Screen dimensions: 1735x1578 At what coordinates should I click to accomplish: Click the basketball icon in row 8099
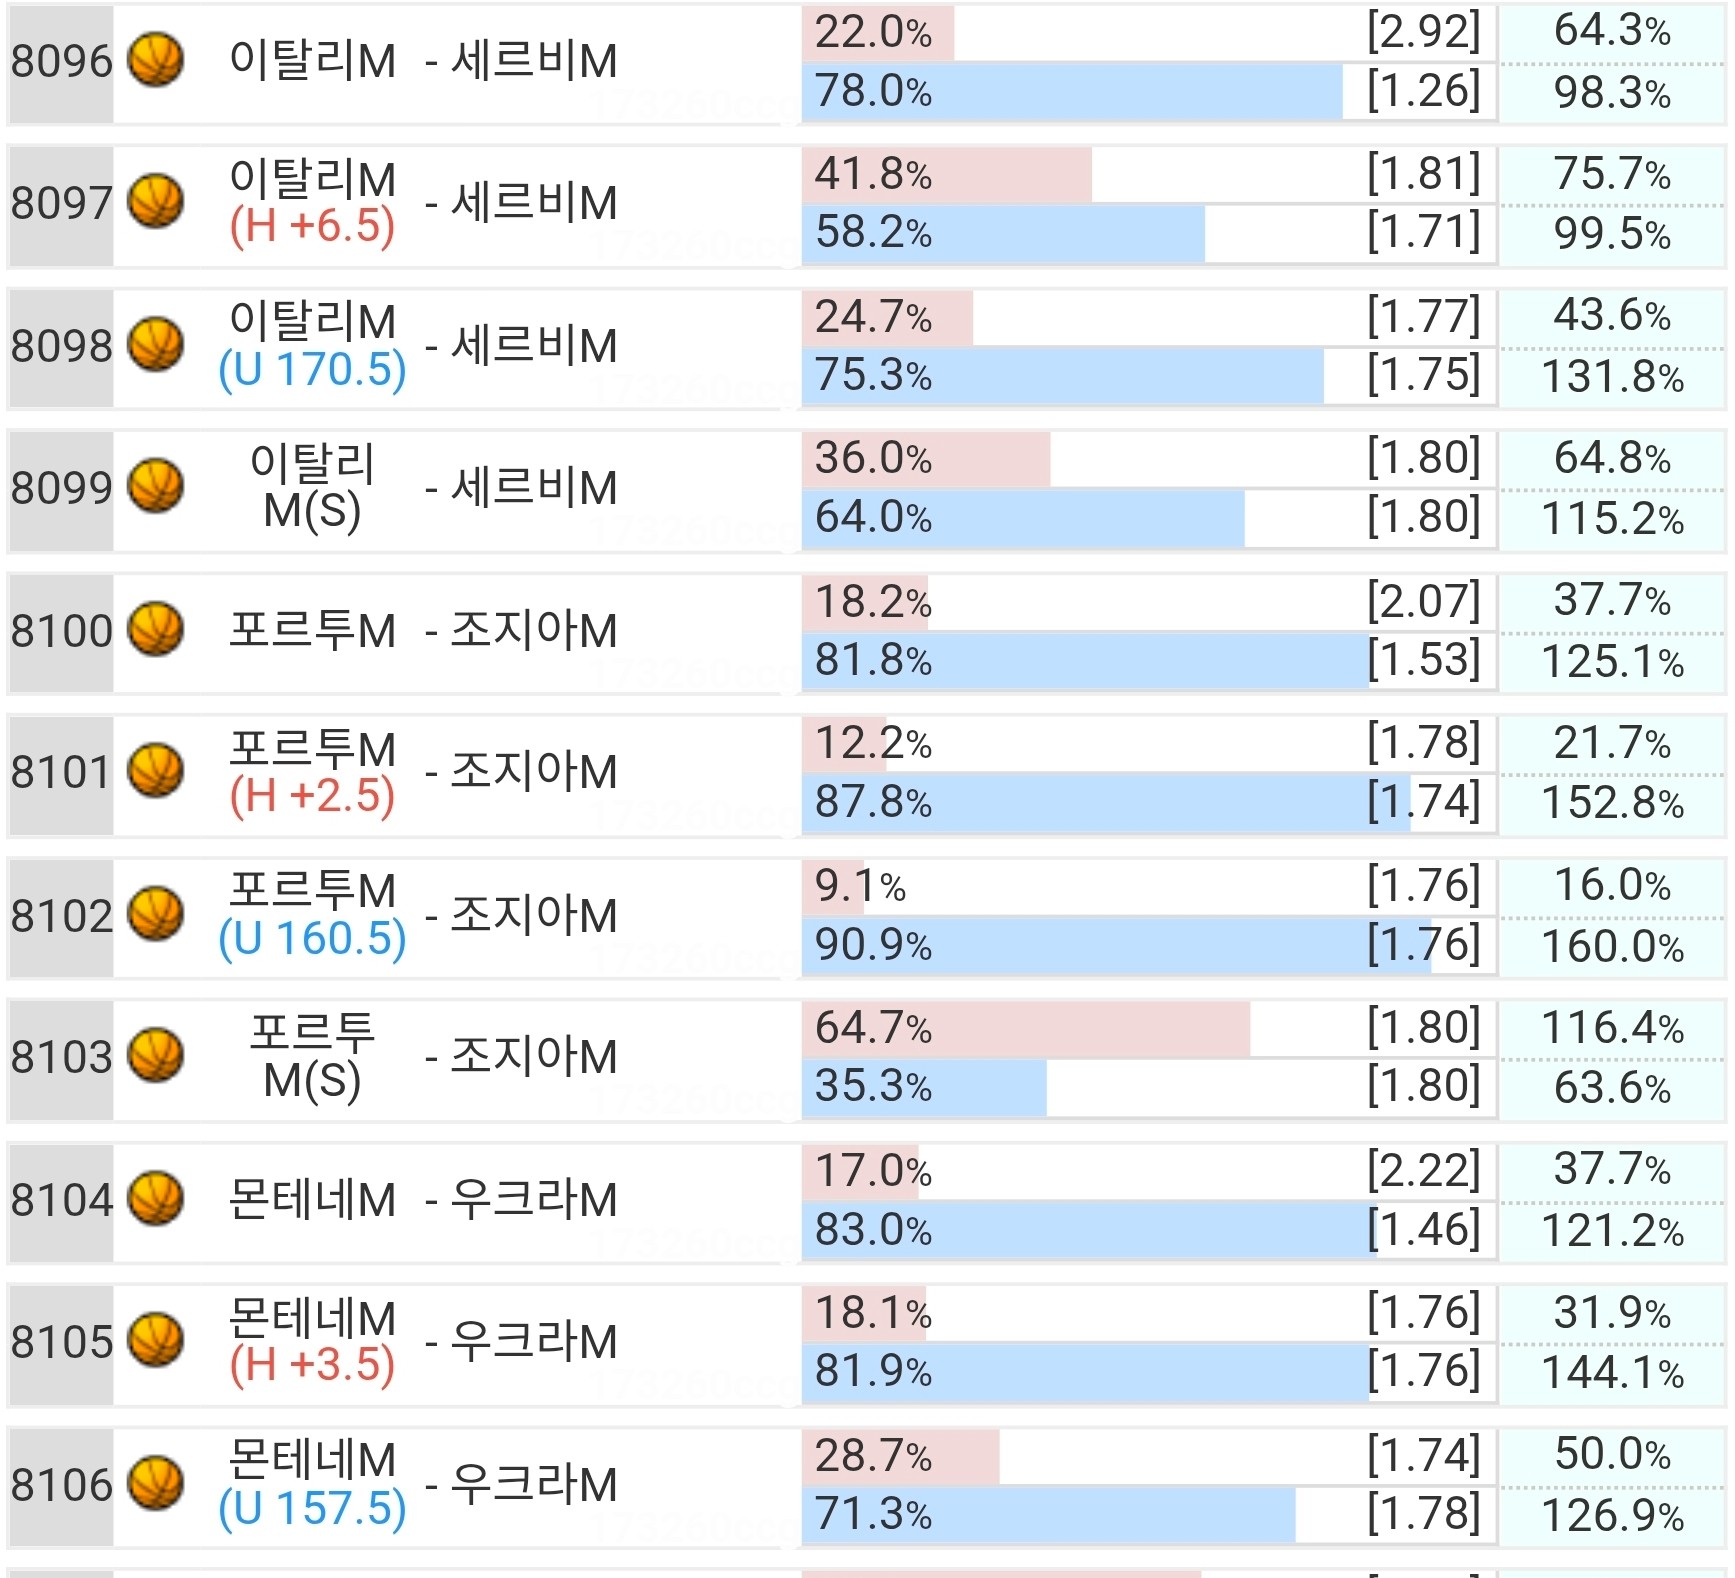[x=156, y=487]
